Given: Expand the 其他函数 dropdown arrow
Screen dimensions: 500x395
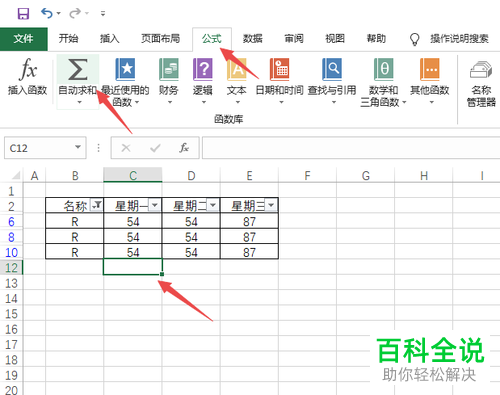Looking at the screenshot, I should [x=432, y=102].
